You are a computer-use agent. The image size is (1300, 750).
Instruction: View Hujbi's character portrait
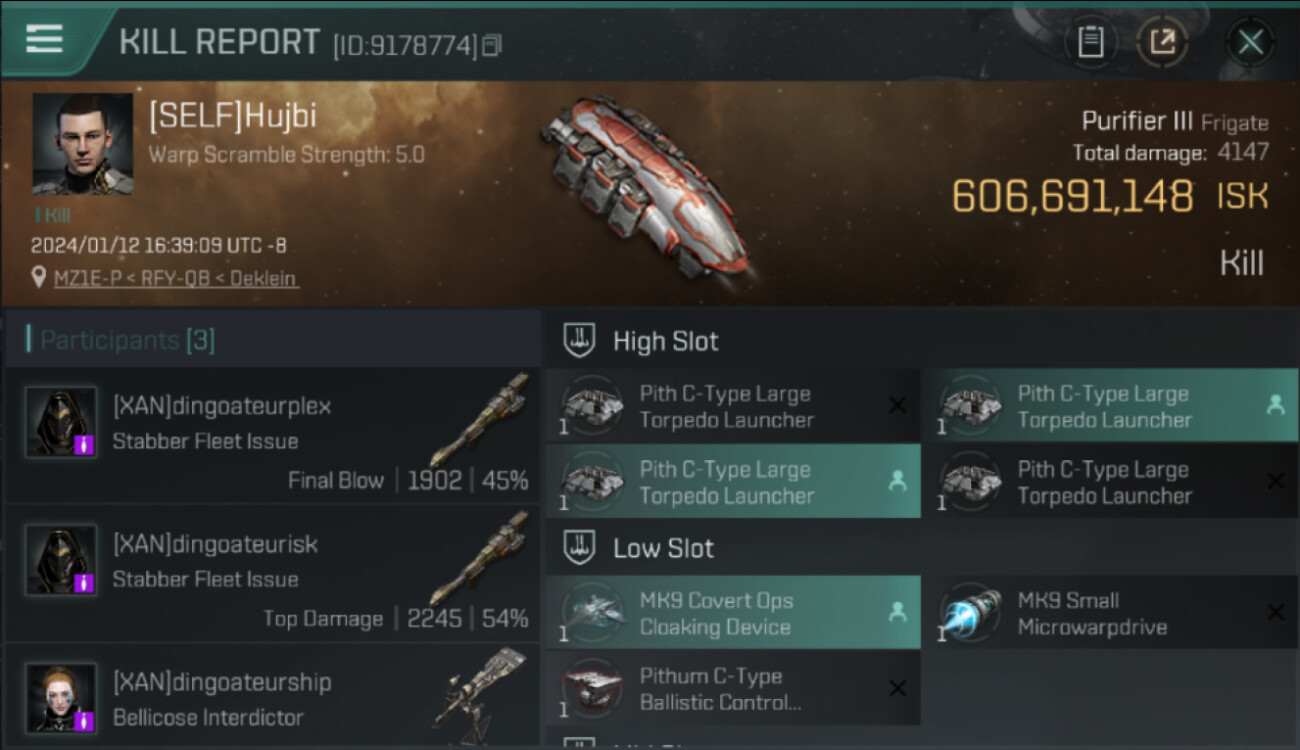pyautogui.click(x=82, y=144)
